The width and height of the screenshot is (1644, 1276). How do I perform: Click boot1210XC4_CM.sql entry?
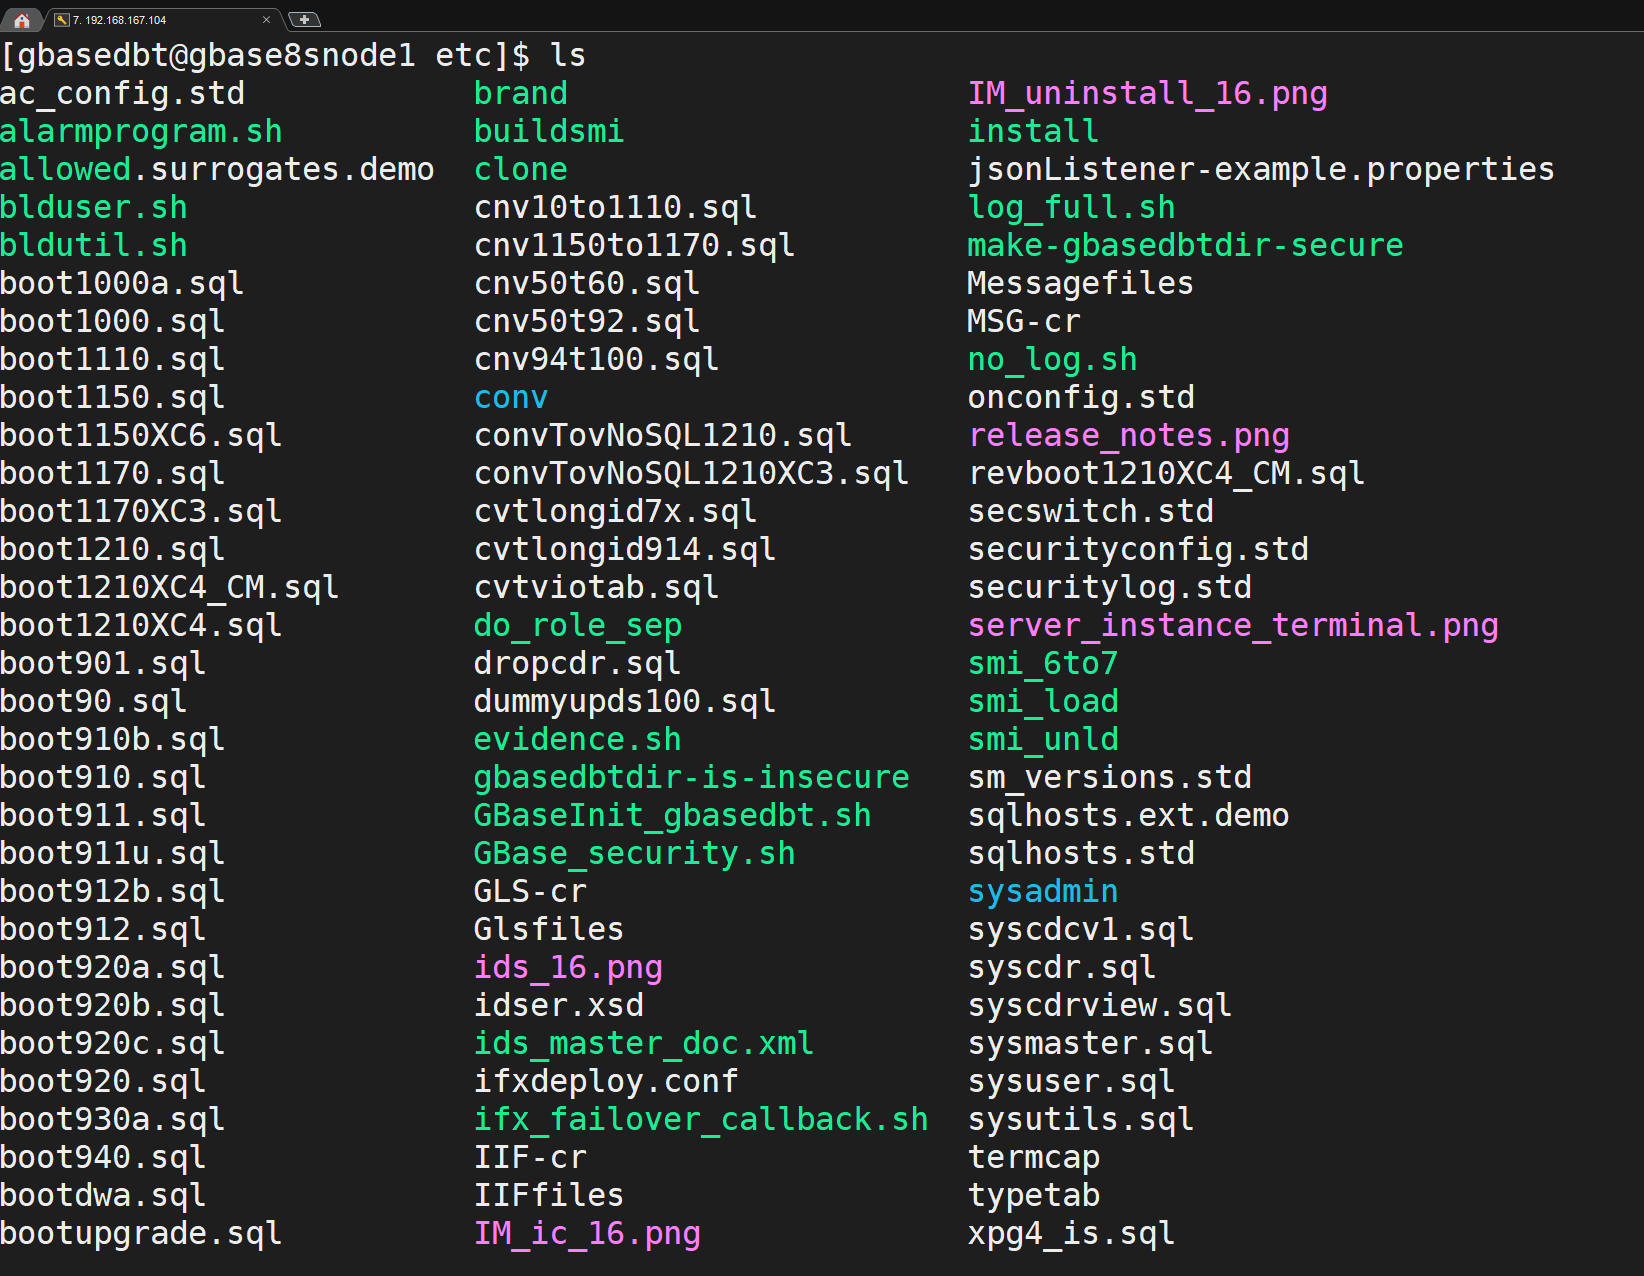click(170, 588)
